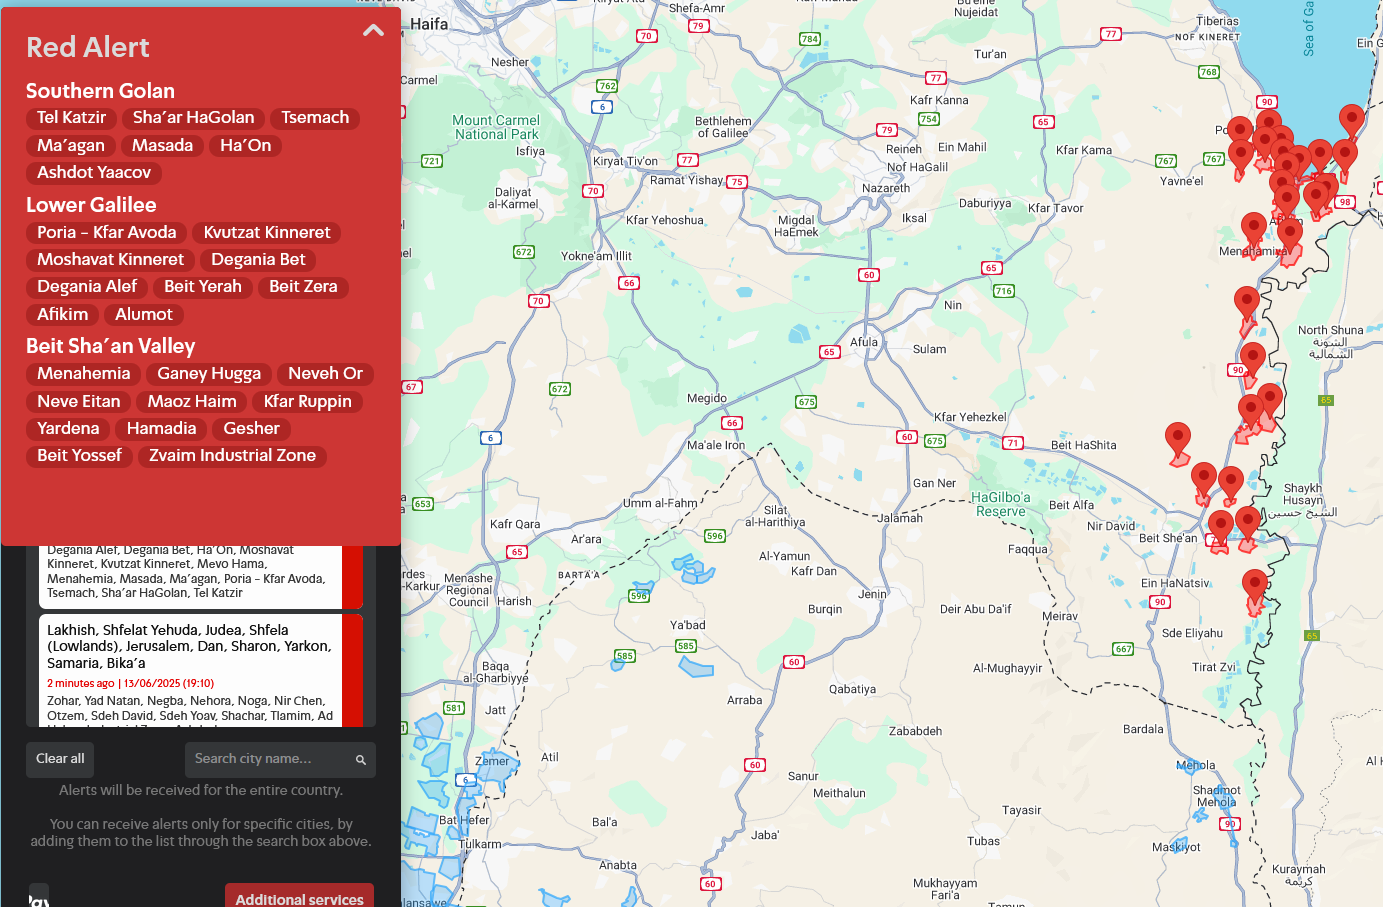Click the red map pin at Menahemia

pyautogui.click(x=1254, y=232)
